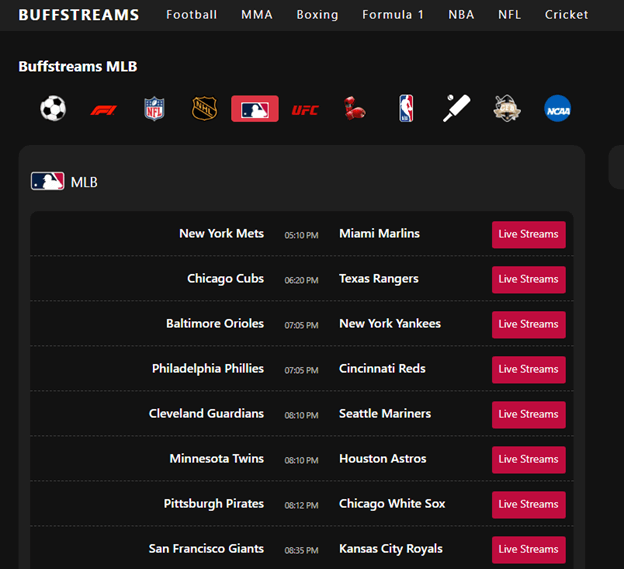Click the 08:35 PM game time
Viewport: 624px width, 569px height.
click(x=301, y=550)
